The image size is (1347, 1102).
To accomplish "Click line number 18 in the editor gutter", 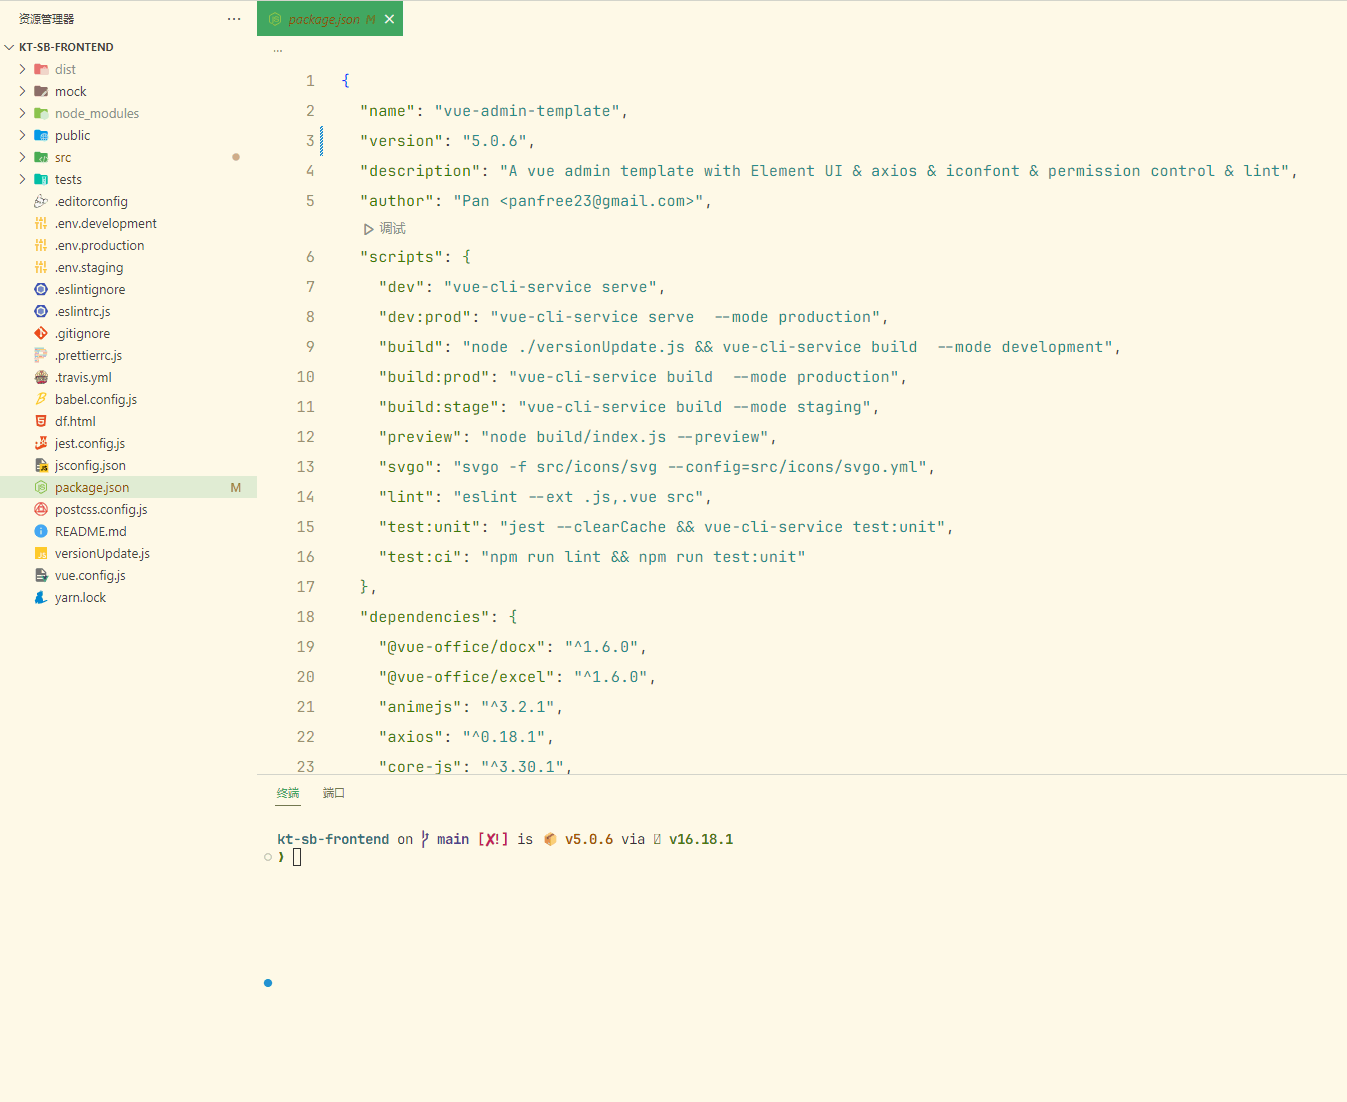I will point(306,617).
